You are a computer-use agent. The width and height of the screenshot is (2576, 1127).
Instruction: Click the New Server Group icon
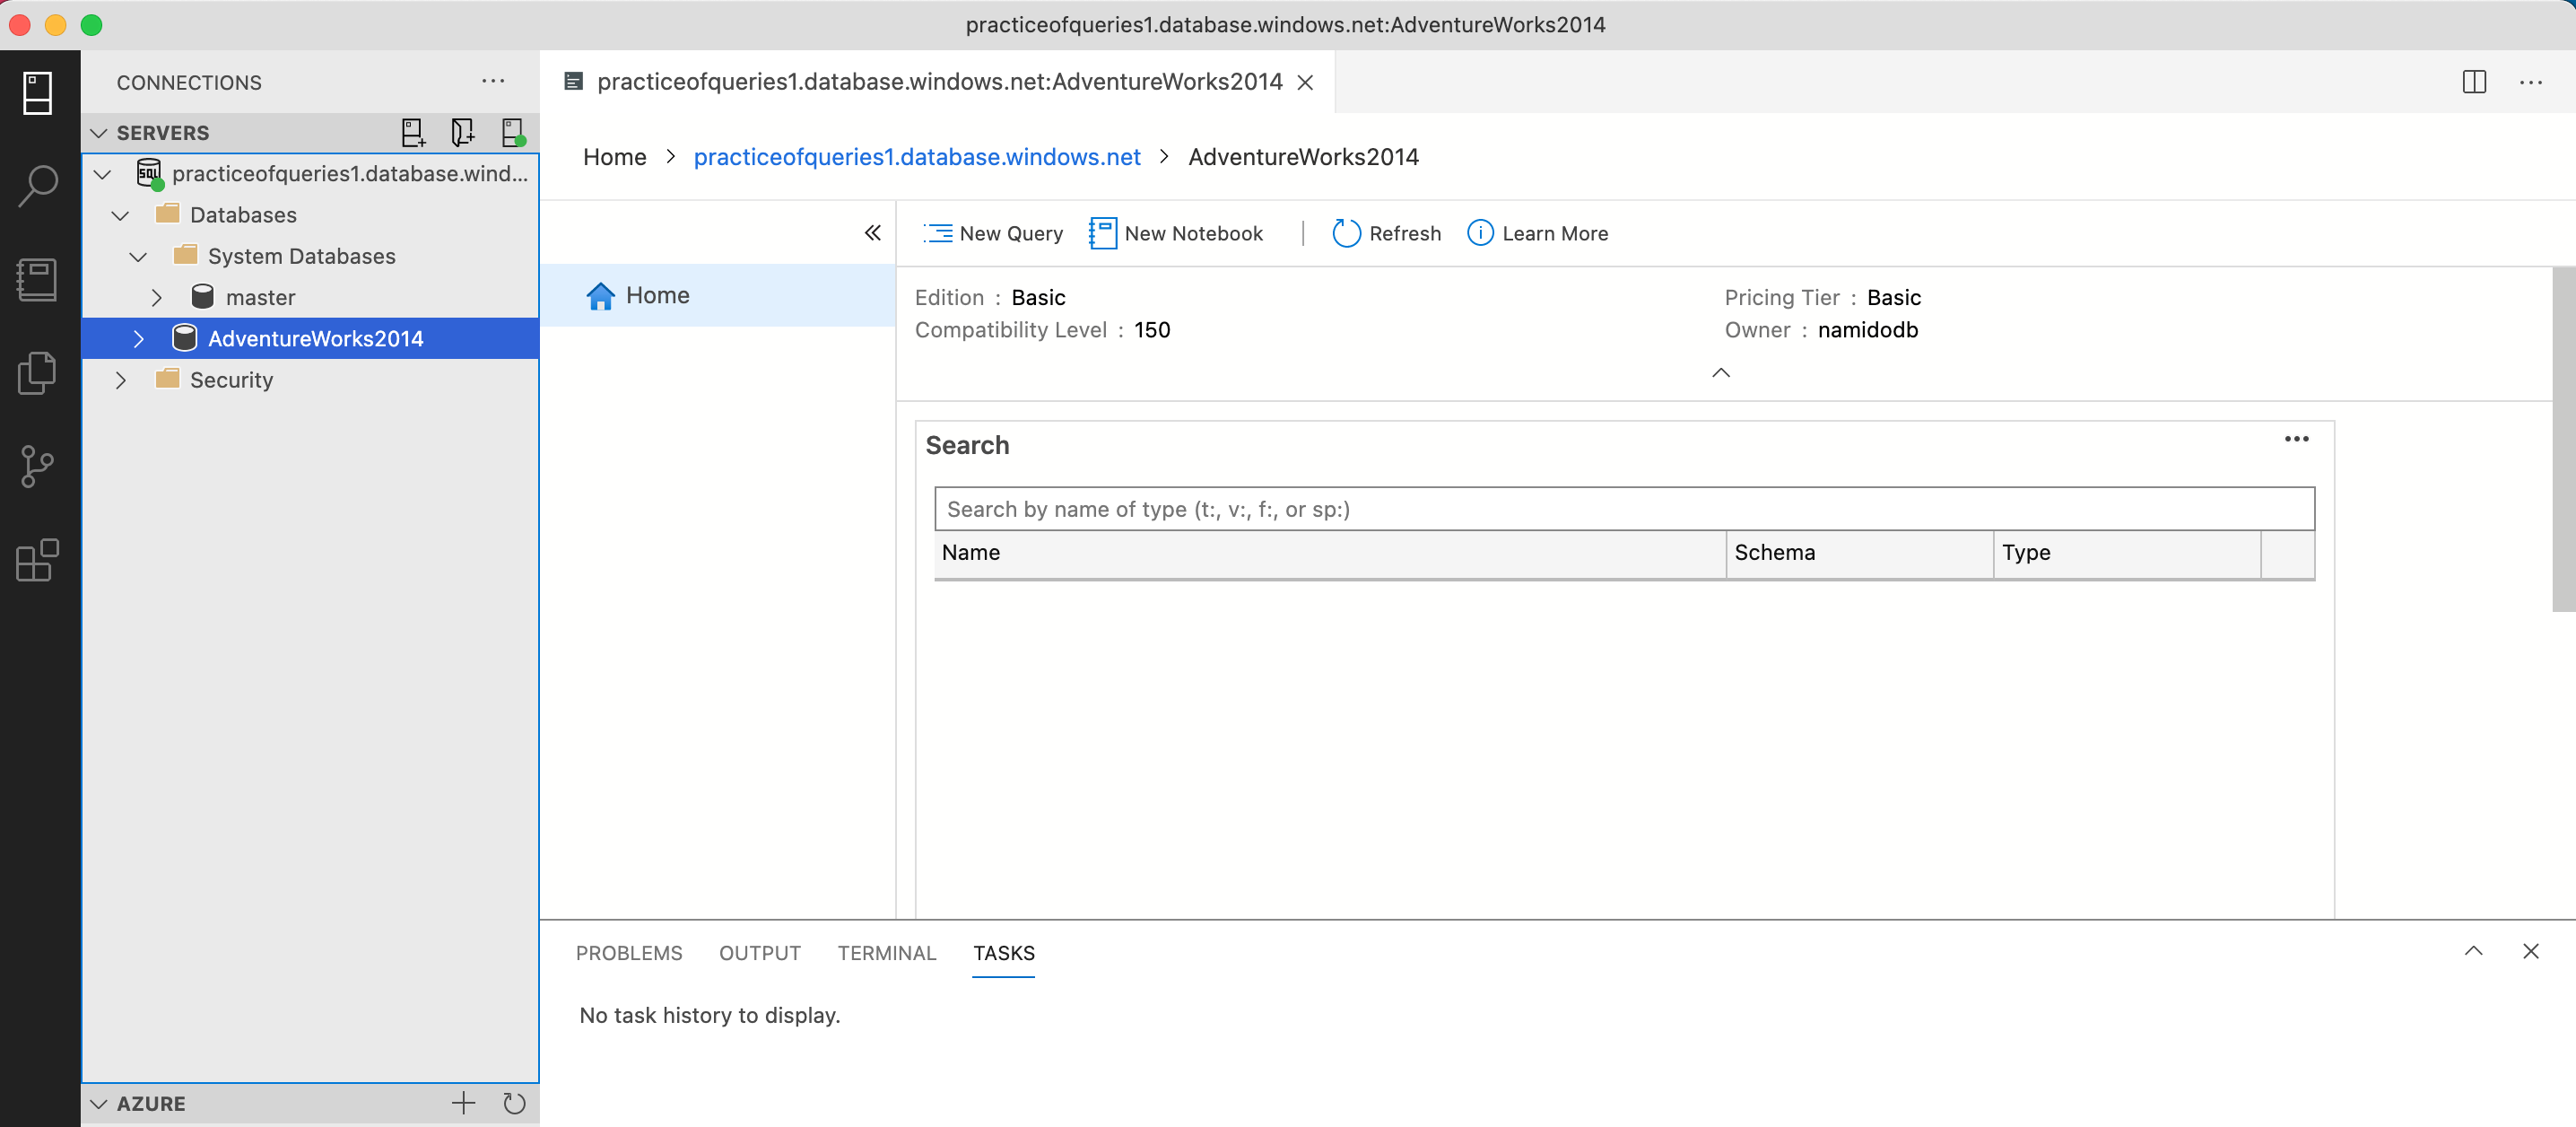(462, 132)
